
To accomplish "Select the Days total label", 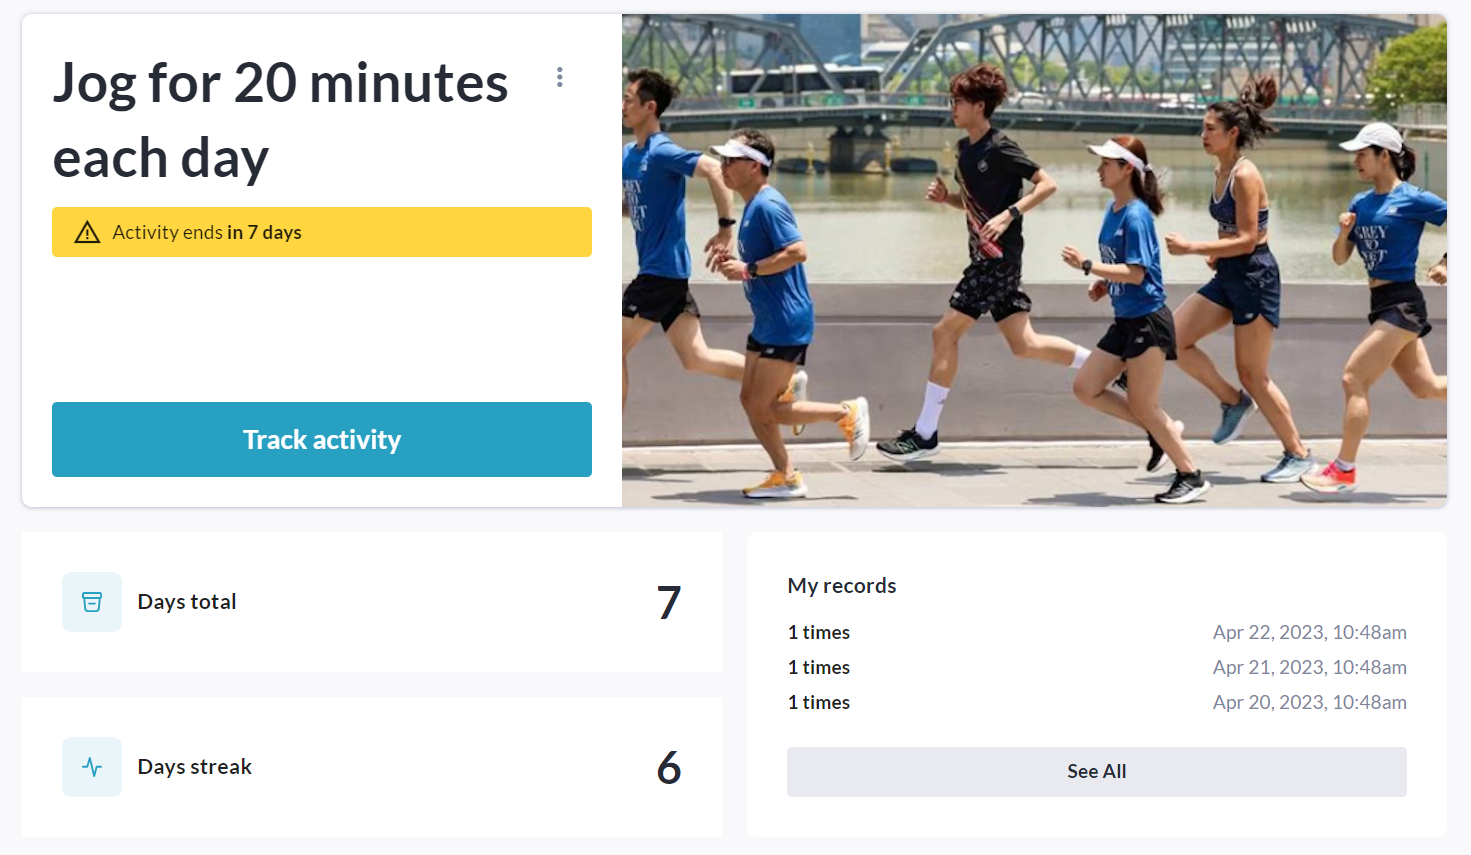I will pyautogui.click(x=187, y=602).
